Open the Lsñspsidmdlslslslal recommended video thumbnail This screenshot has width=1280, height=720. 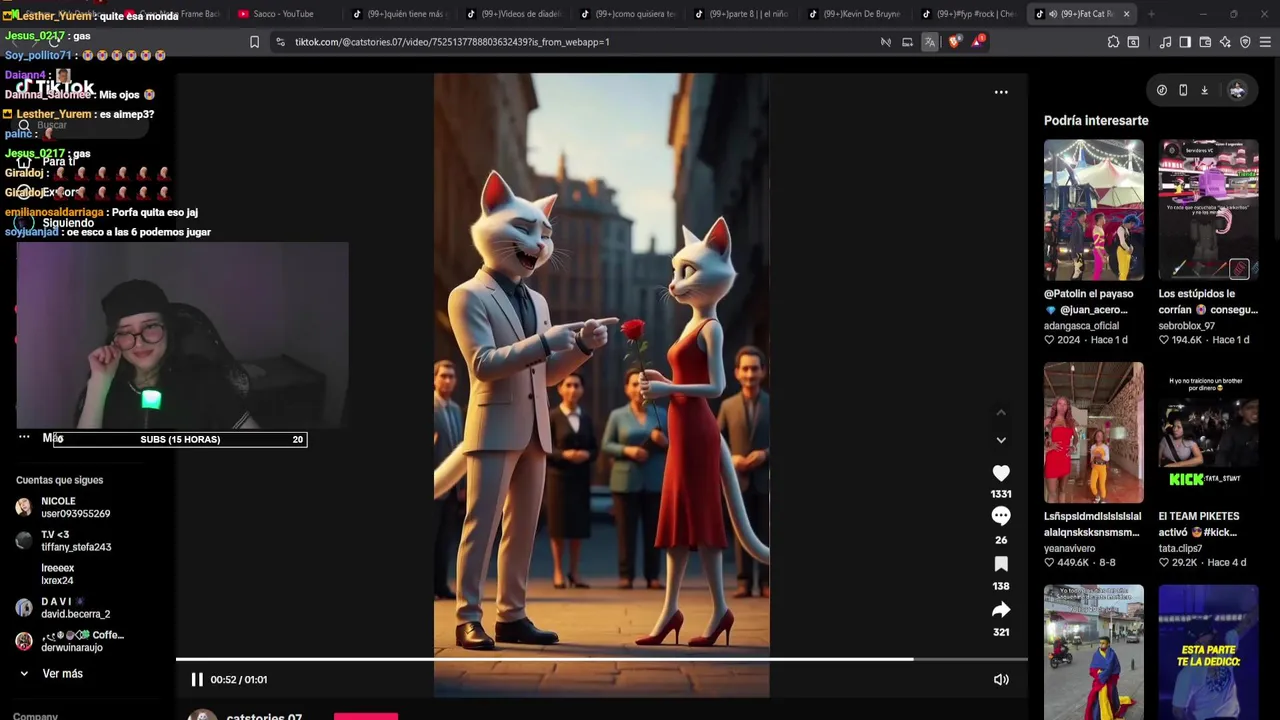[1093, 433]
